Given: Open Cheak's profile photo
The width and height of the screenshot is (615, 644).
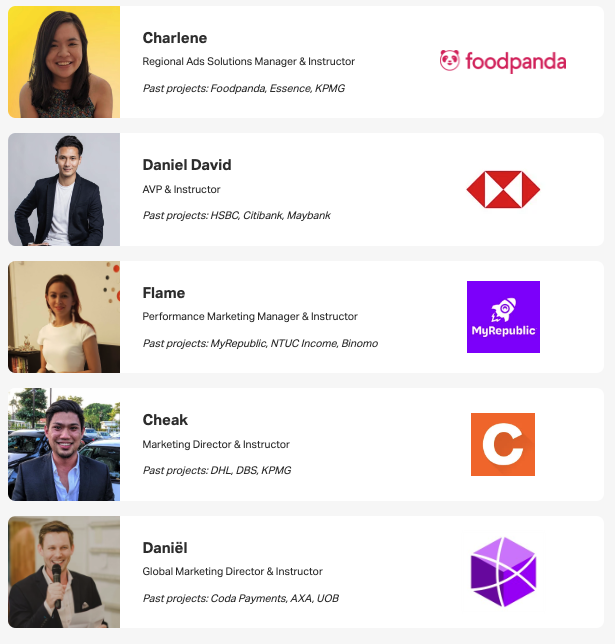Looking at the screenshot, I should click(64, 444).
